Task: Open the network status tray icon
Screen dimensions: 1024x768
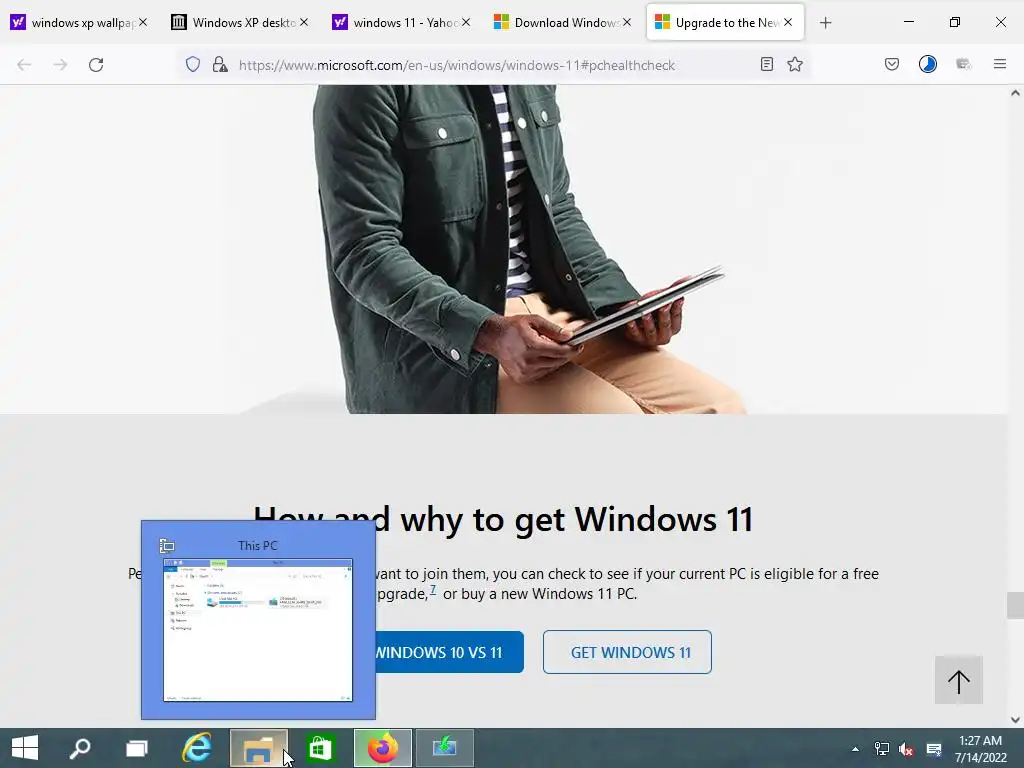Action: tap(881, 749)
